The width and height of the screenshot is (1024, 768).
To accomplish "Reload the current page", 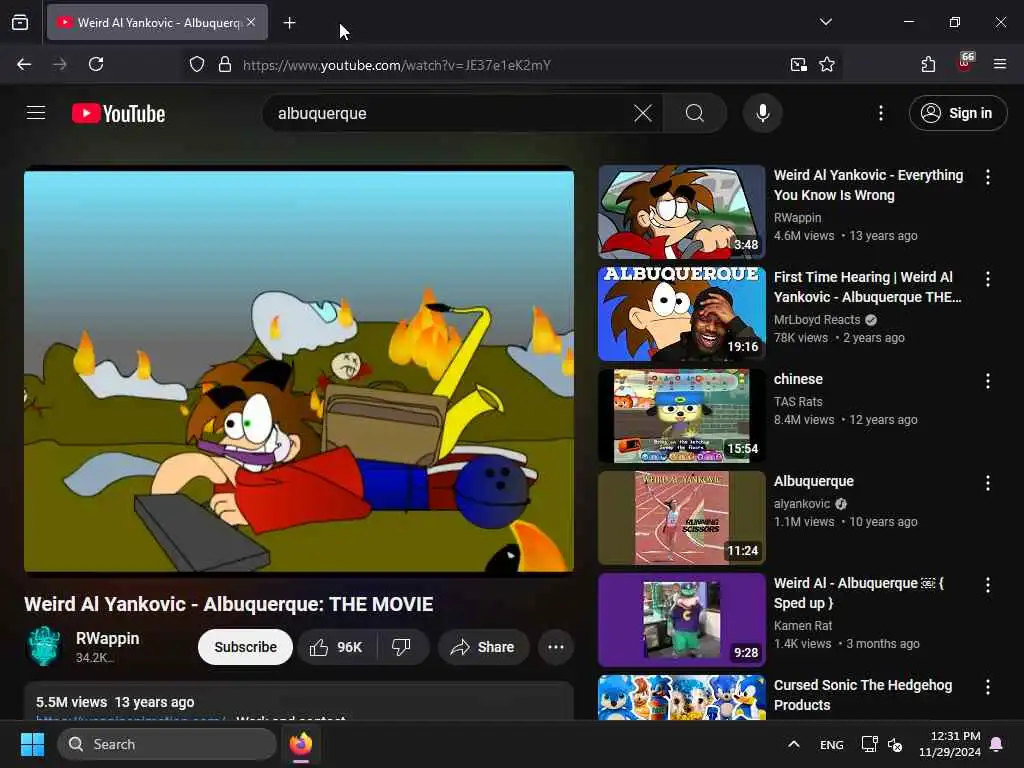I will pos(96,64).
